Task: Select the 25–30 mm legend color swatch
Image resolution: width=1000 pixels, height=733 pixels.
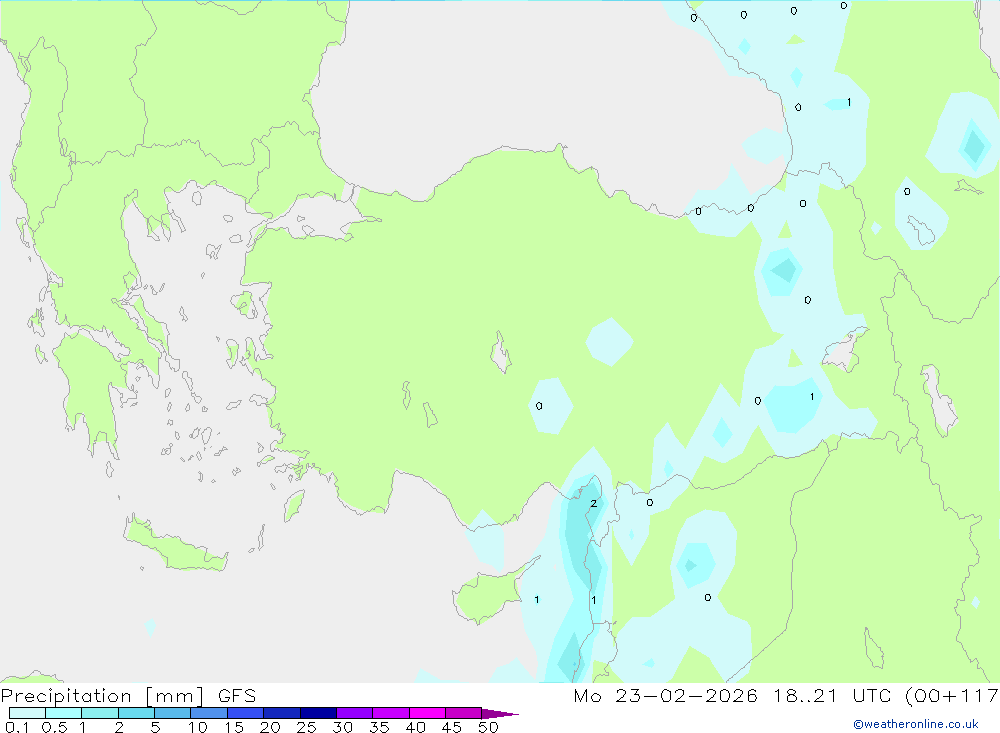Action: [x=318, y=713]
